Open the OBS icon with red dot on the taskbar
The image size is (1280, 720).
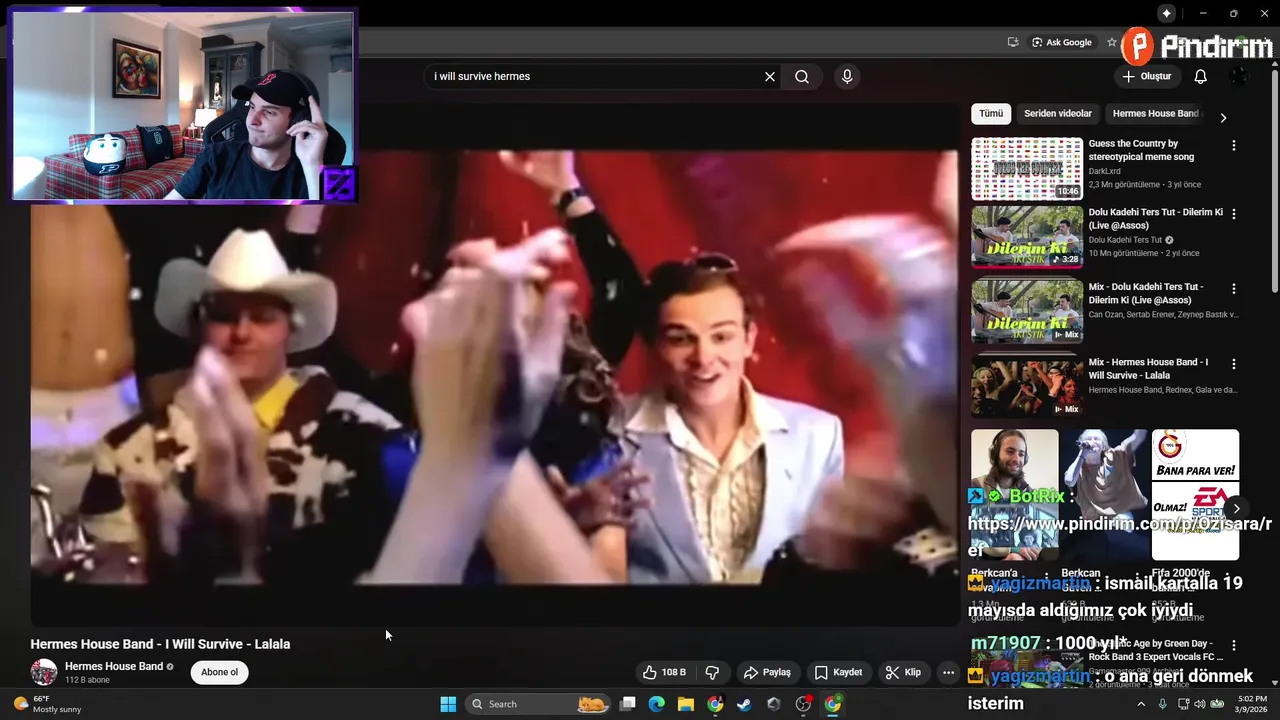(x=803, y=704)
